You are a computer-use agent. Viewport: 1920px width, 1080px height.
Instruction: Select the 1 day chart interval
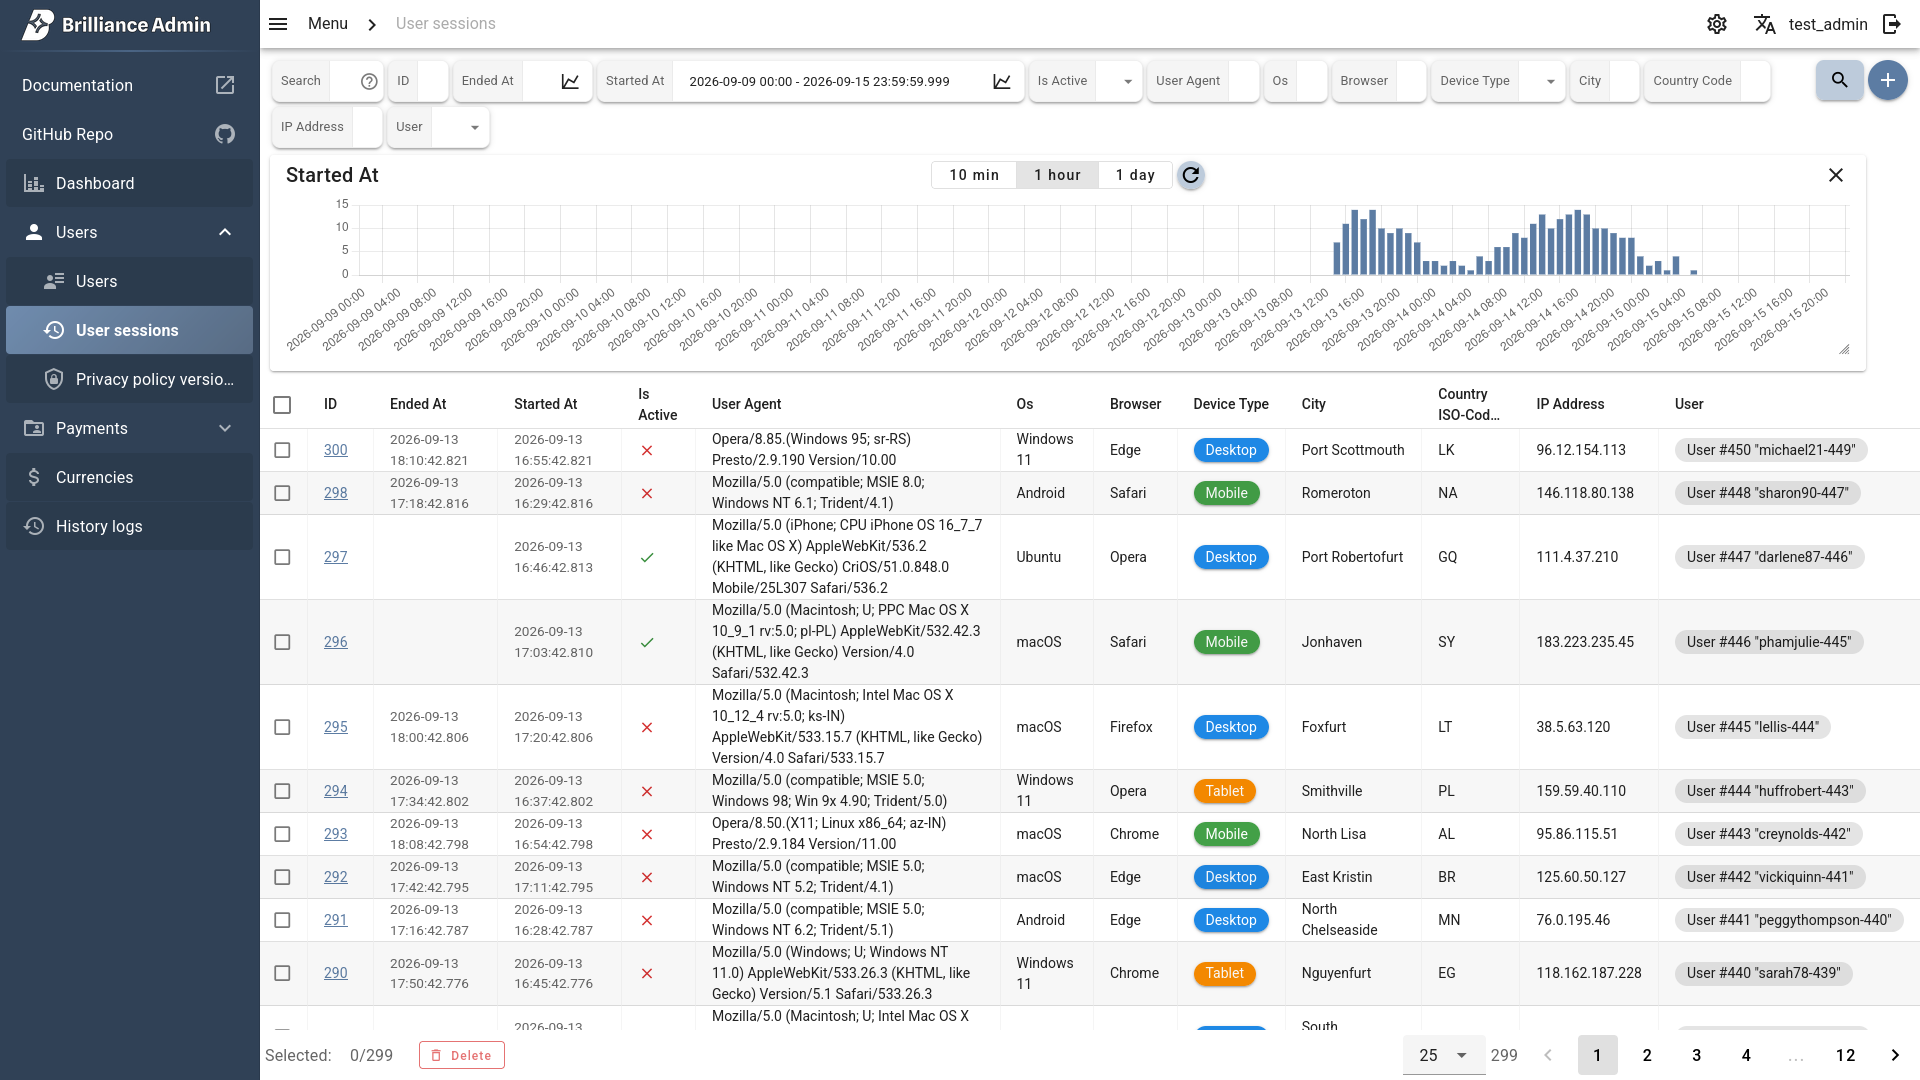[x=1135, y=175]
